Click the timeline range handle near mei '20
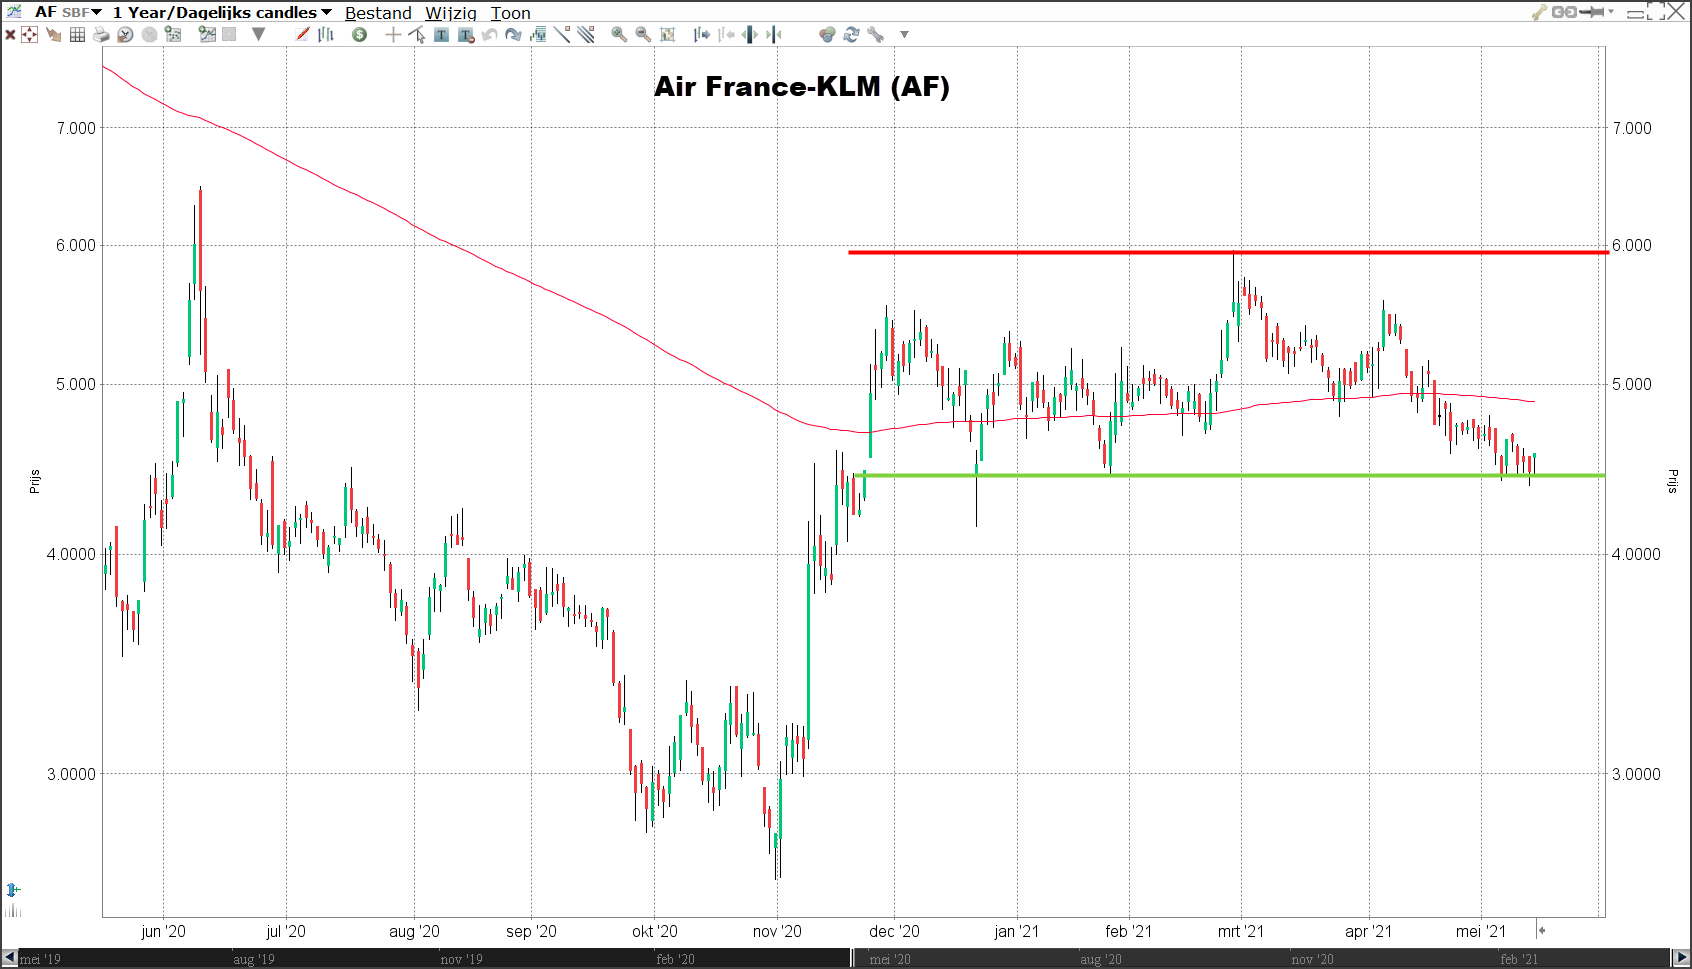 (x=853, y=958)
